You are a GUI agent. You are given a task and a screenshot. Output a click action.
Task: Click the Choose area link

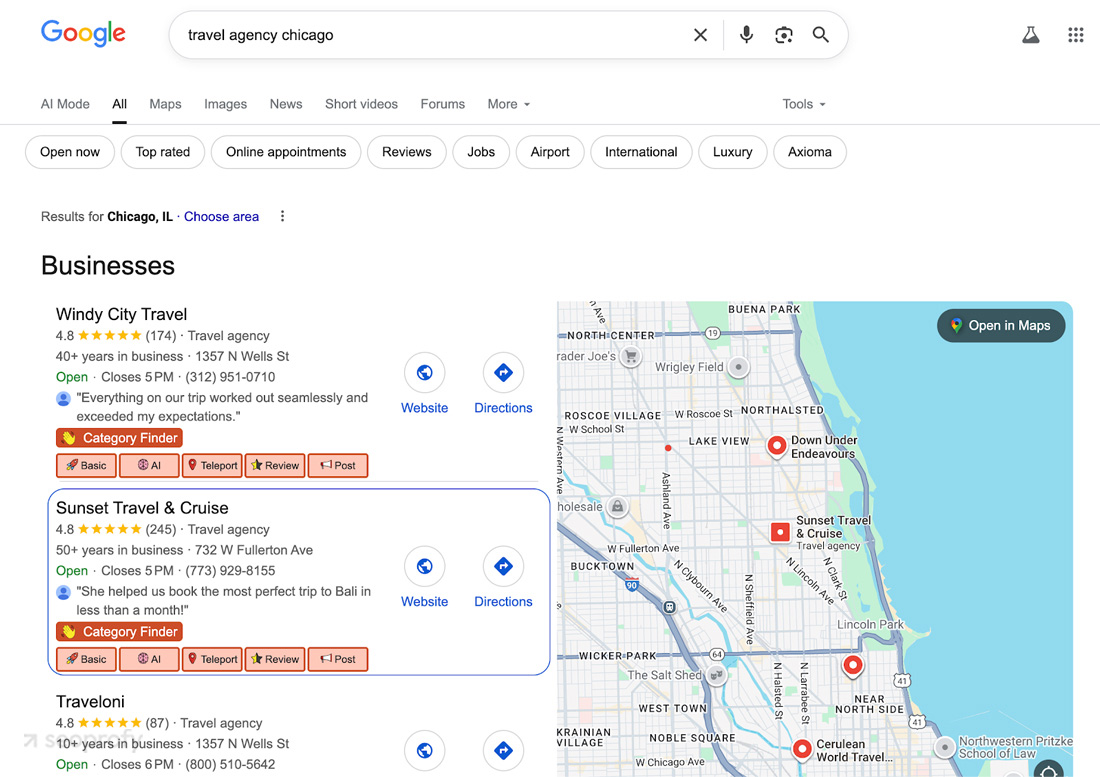tap(221, 216)
